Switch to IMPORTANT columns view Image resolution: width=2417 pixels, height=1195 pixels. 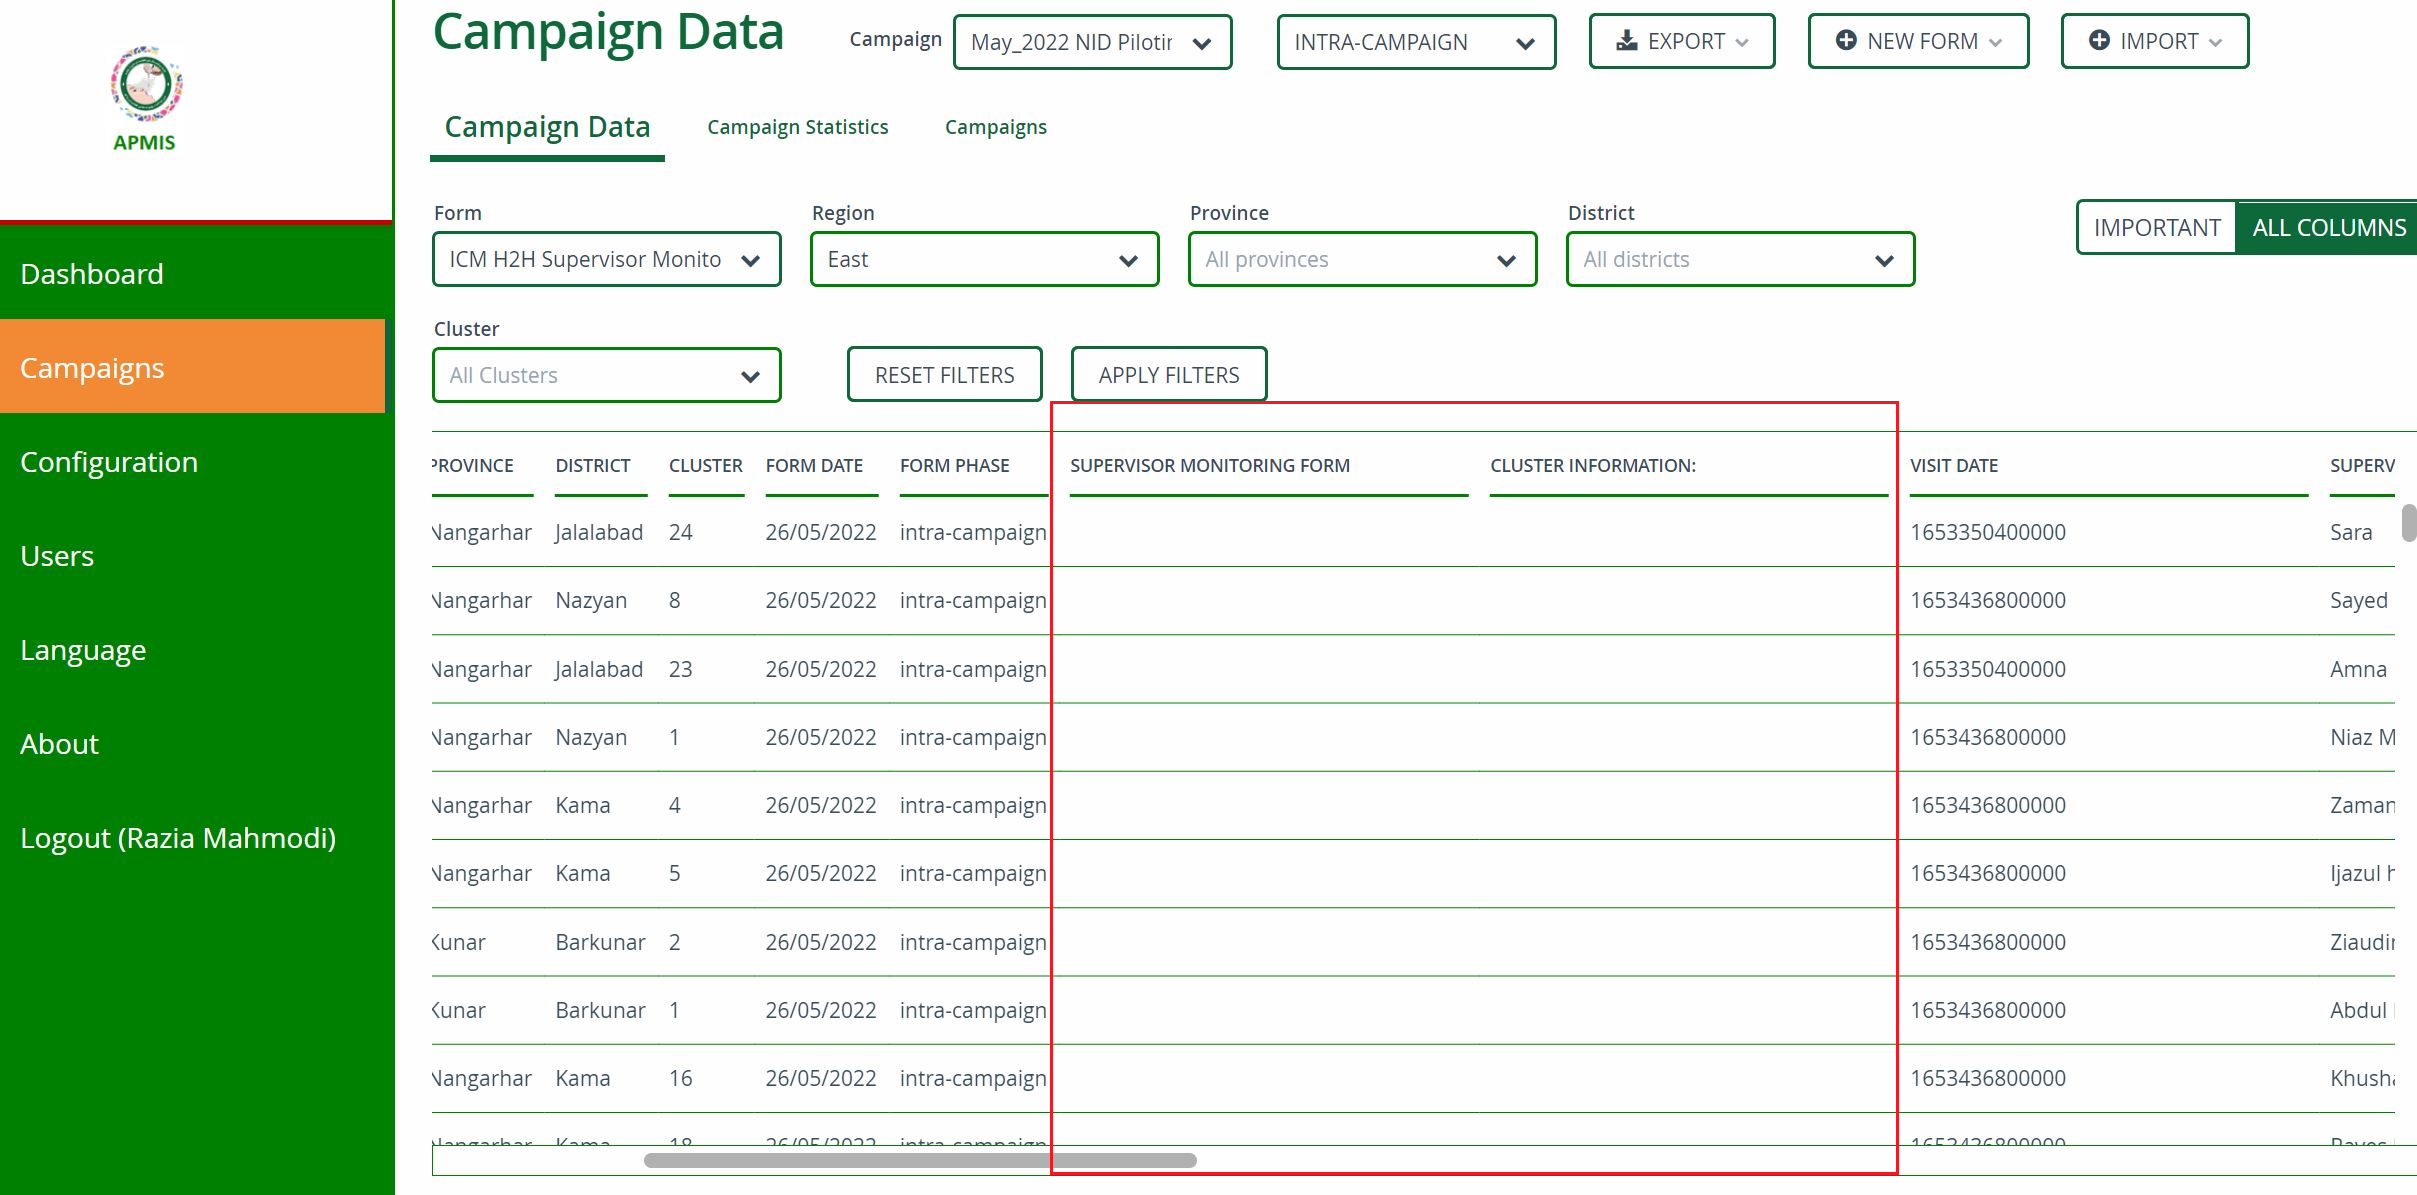2156,227
